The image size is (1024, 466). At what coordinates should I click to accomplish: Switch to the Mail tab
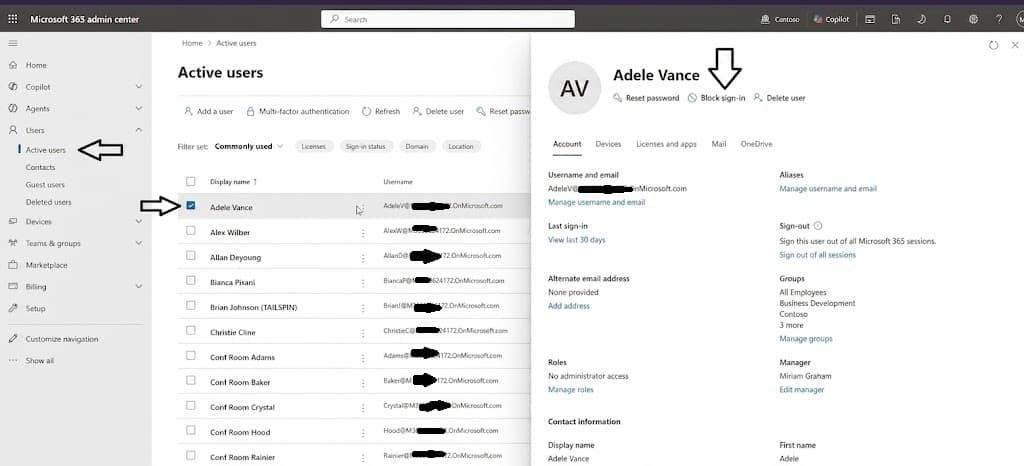coord(718,144)
